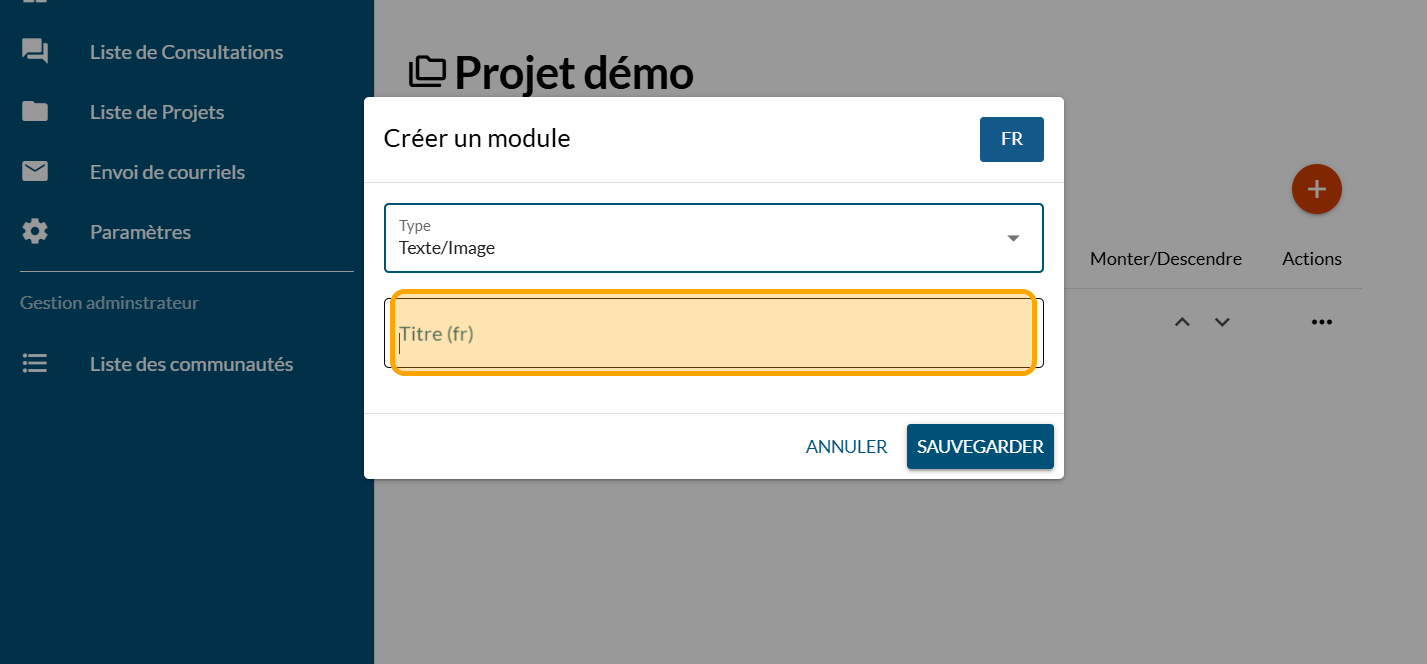Click the folder icon beside Liste de Projets
Viewport: 1427px width, 664px height.
pos(35,112)
